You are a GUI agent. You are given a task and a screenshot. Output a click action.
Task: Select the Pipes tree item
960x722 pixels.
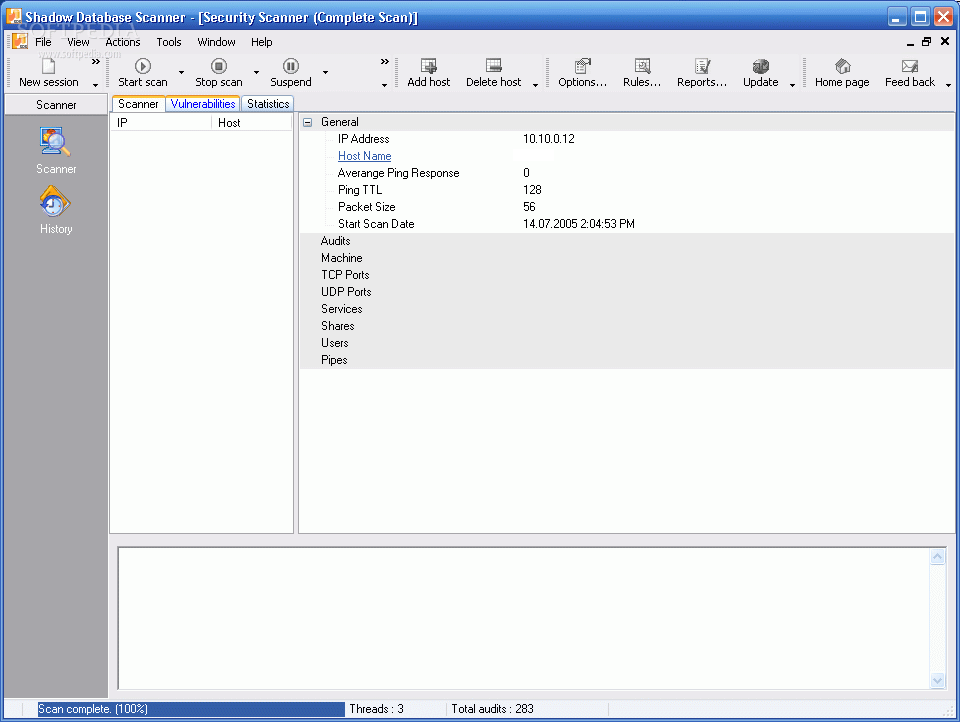click(334, 360)
